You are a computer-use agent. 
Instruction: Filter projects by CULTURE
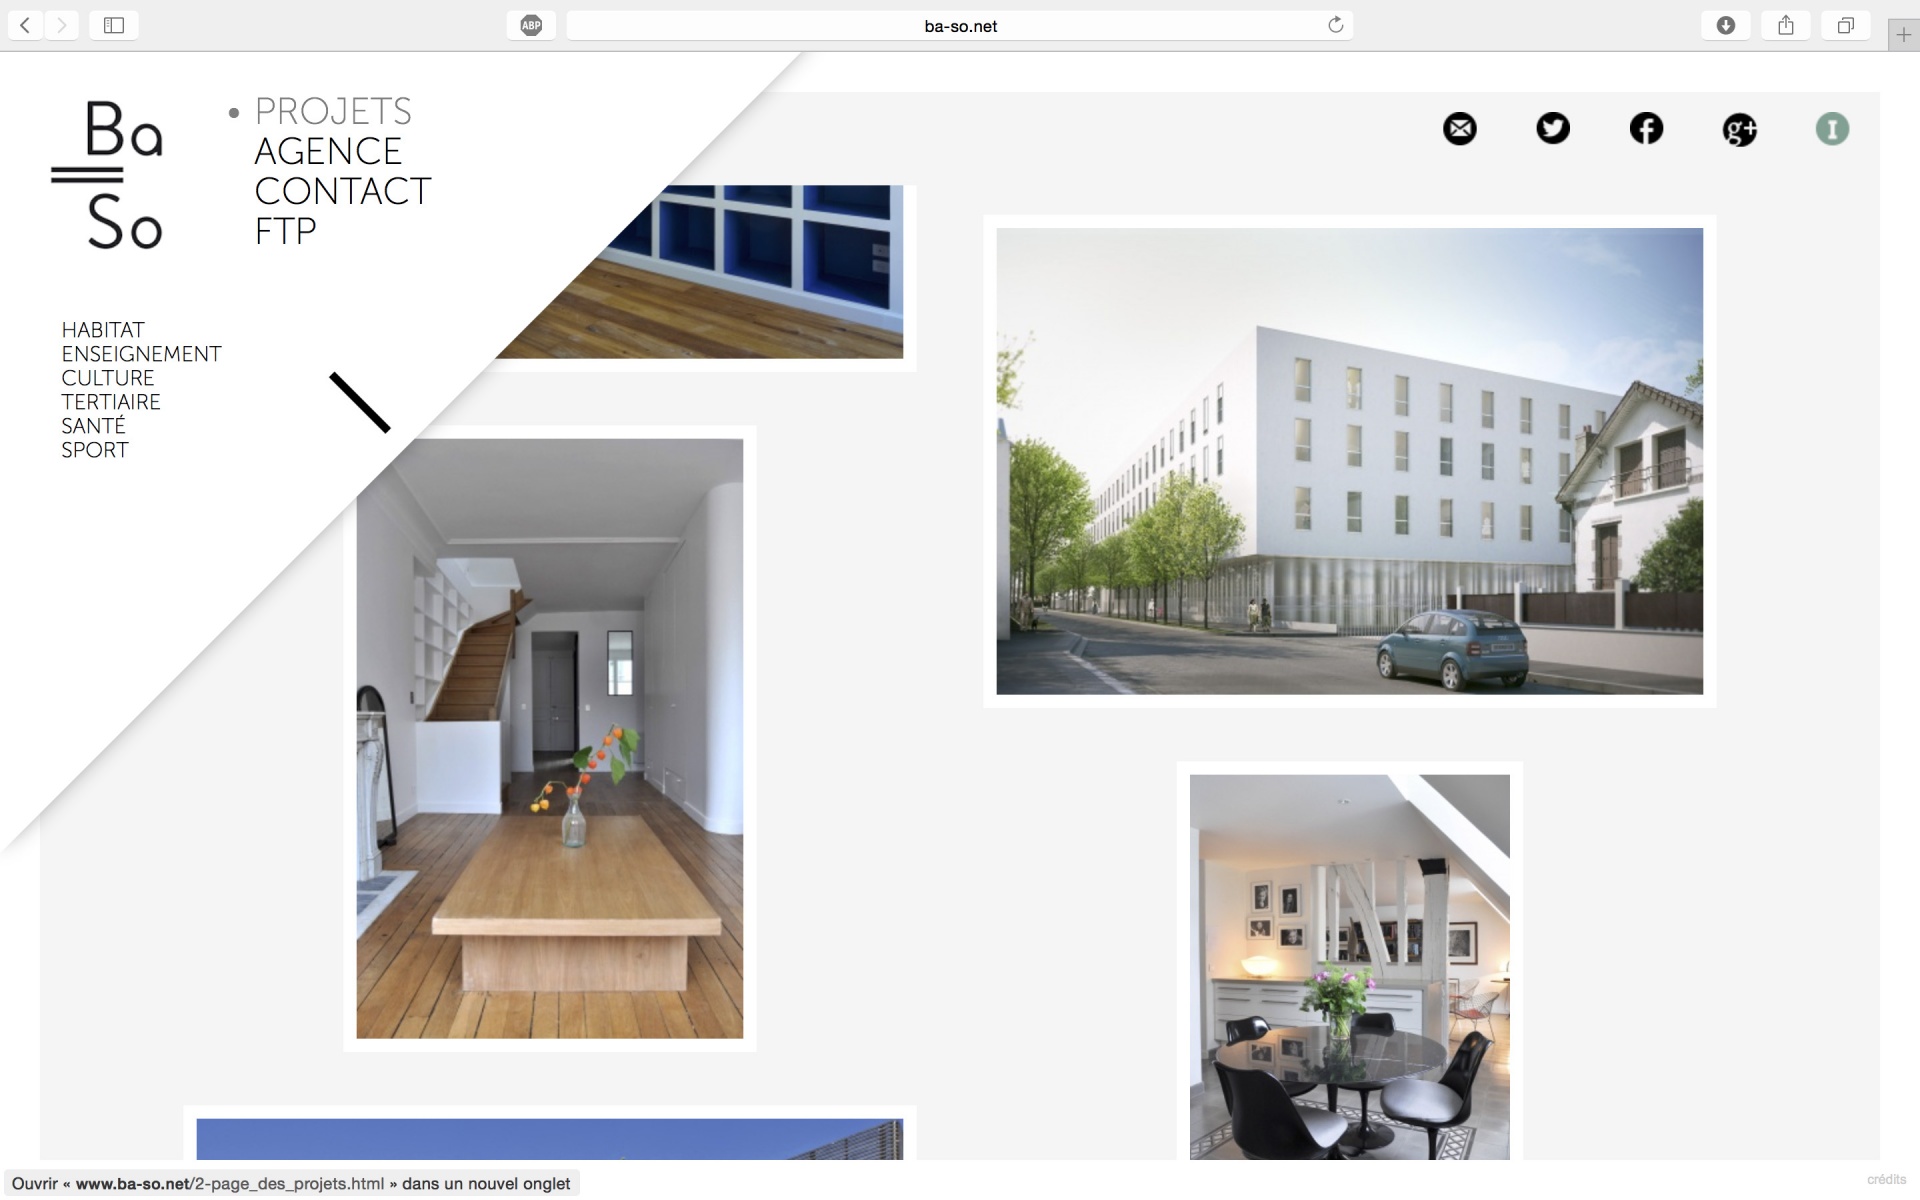pos(108,378)
